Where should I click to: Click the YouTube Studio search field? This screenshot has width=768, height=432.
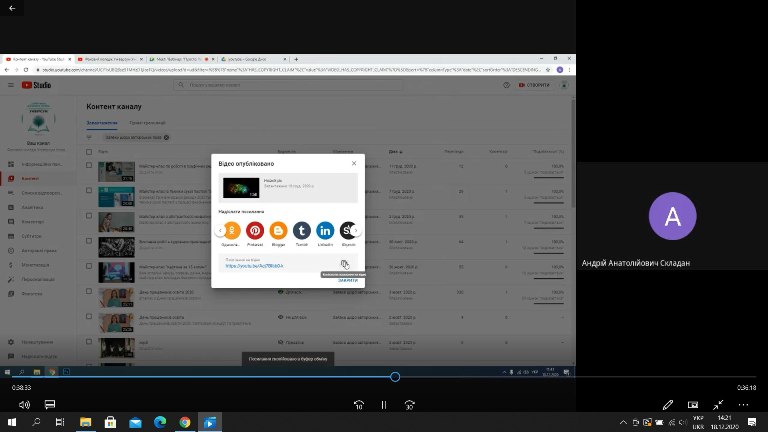(x=288, y=85)
